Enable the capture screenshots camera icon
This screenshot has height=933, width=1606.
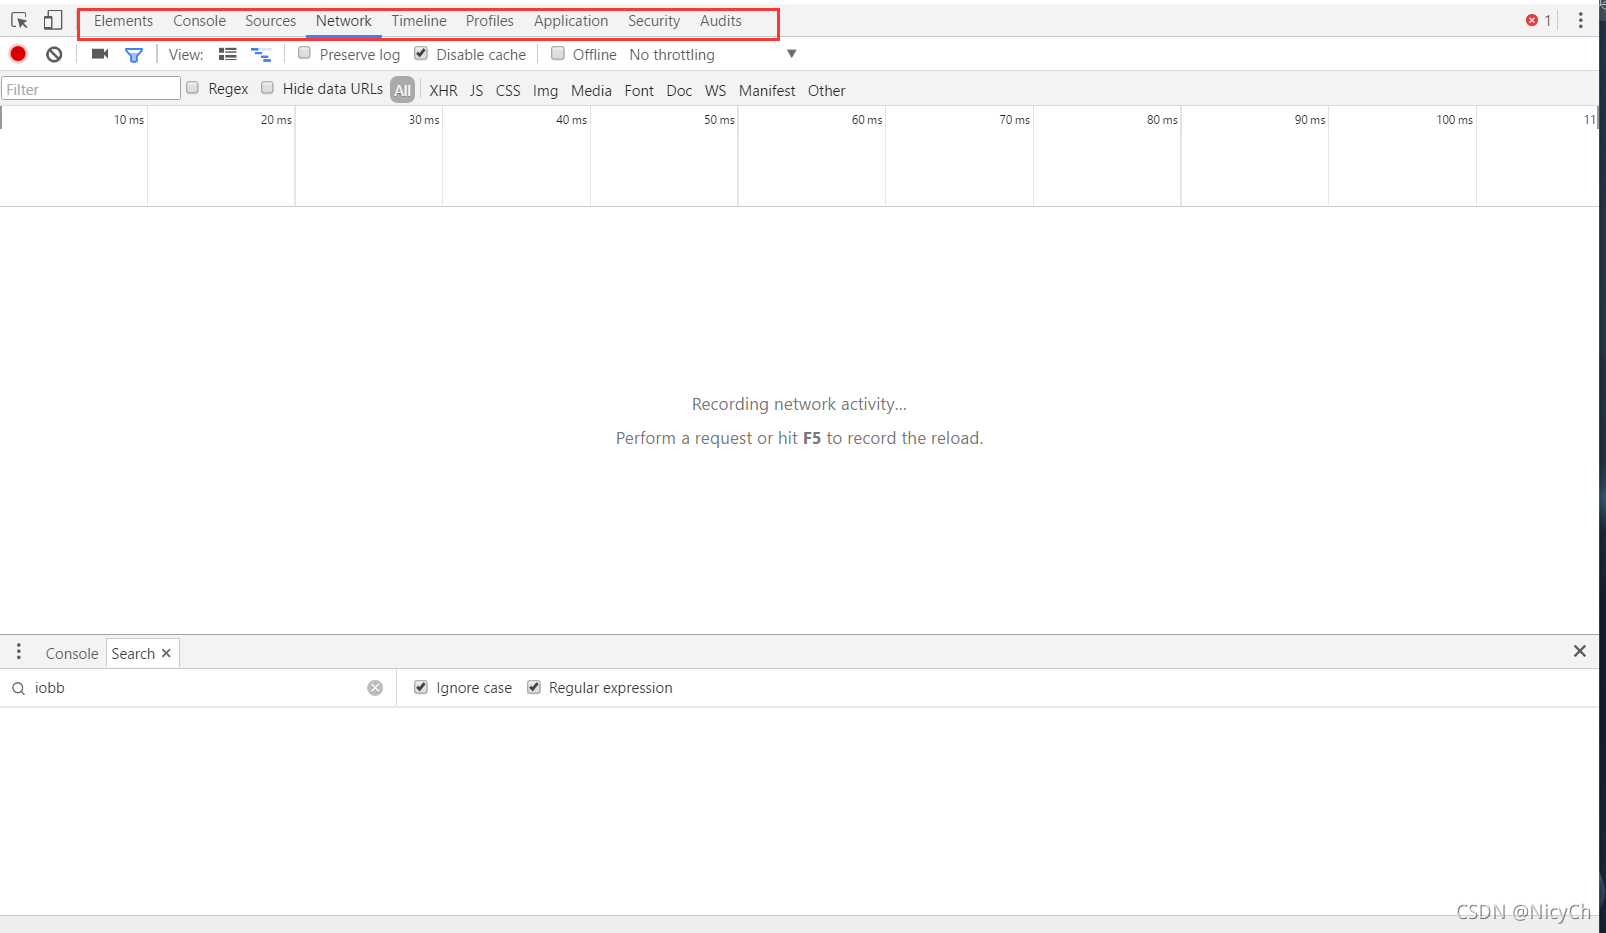pos(100,54)
